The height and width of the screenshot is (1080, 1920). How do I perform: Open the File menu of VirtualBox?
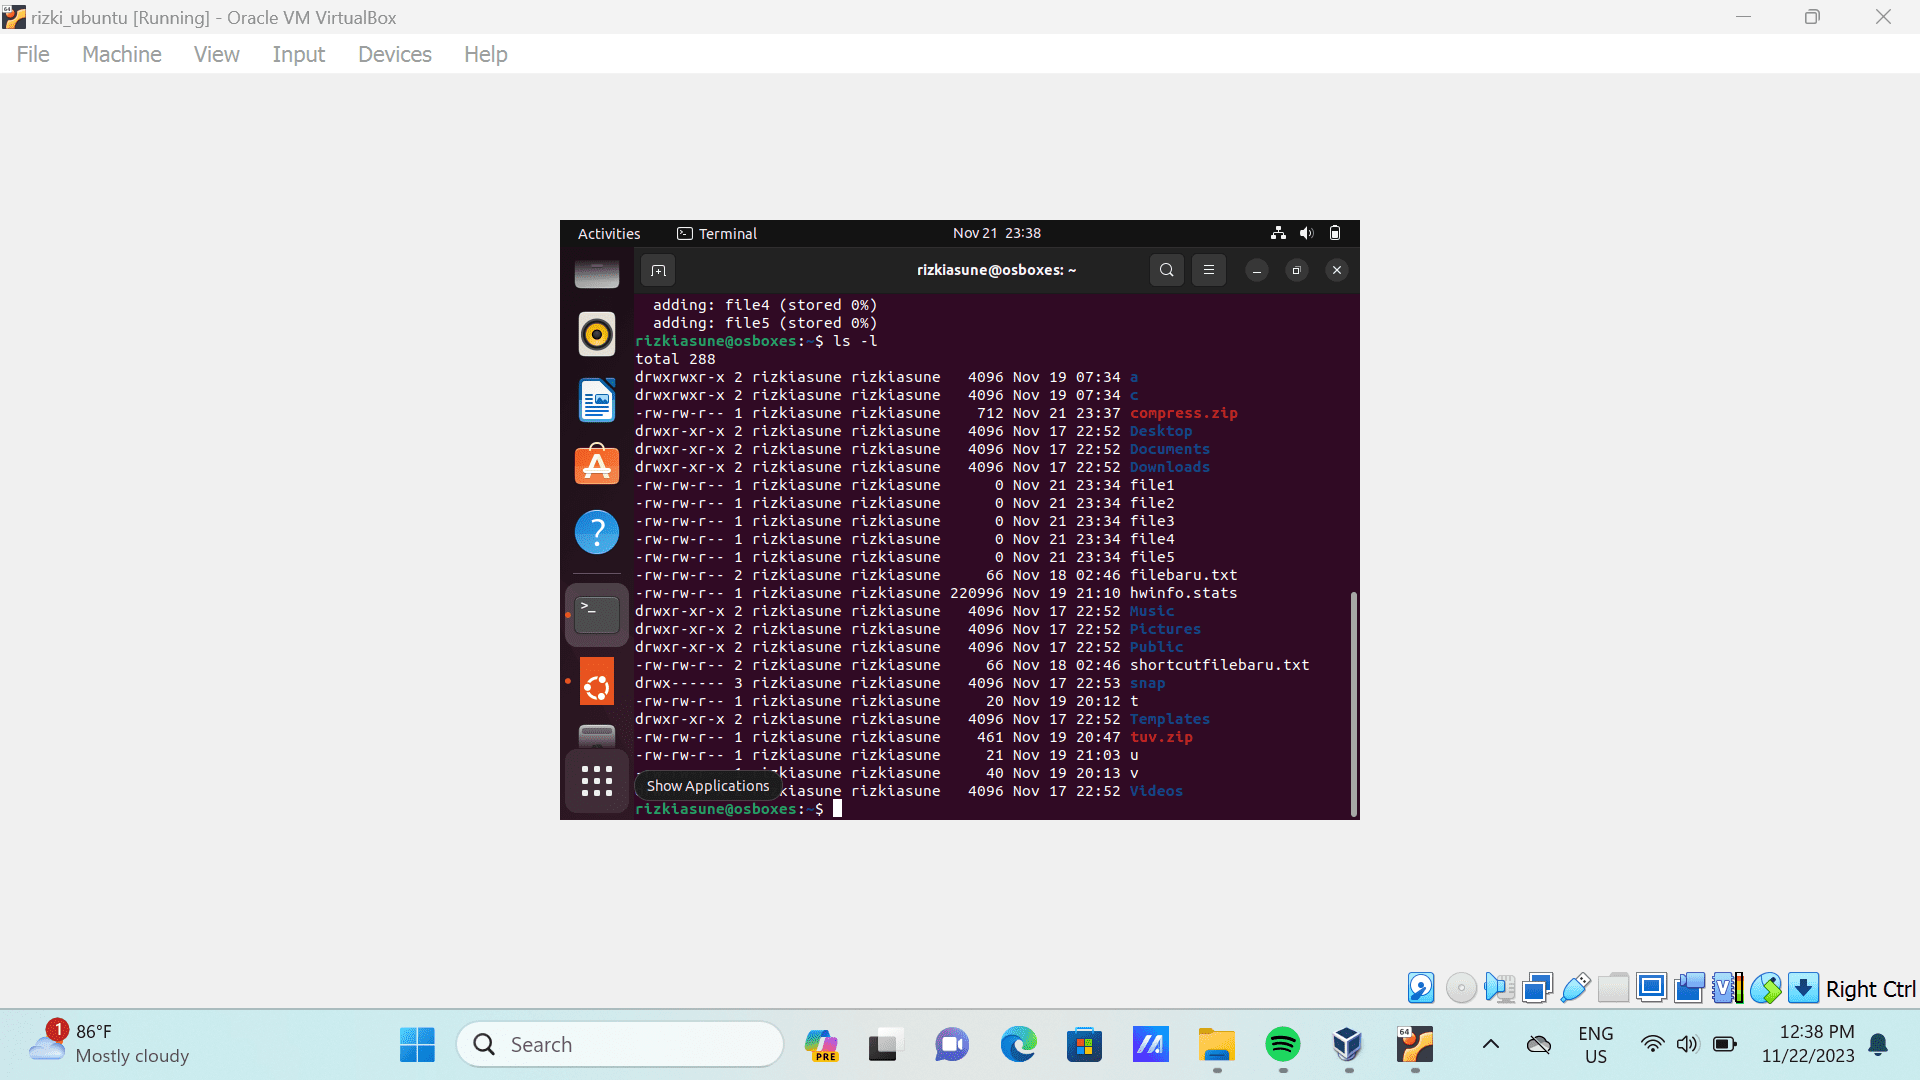click(33, 54)
